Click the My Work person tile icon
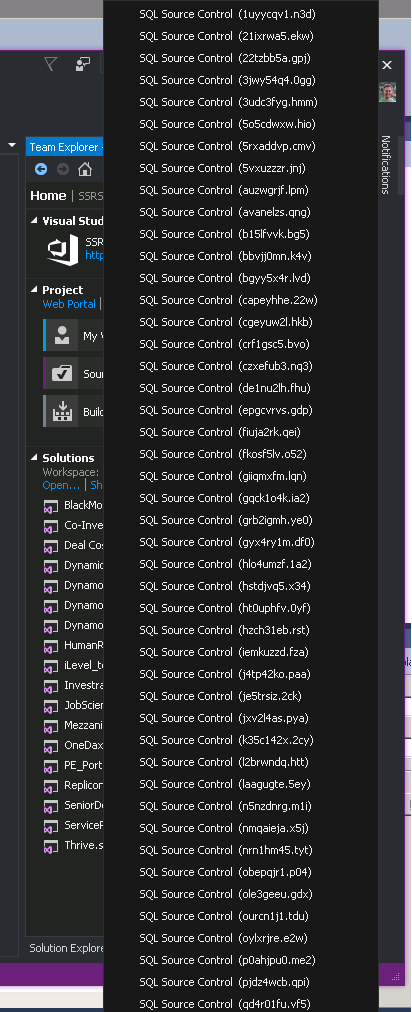This screenshot has height=1012, width=412. coord(61,335)
